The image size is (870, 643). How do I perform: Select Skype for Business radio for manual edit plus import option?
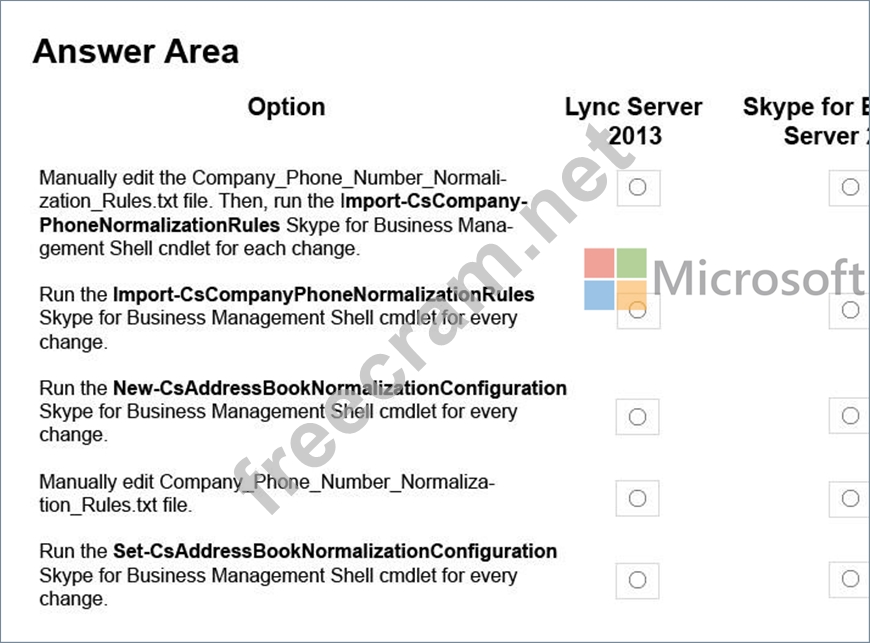(x=850, y=188)
